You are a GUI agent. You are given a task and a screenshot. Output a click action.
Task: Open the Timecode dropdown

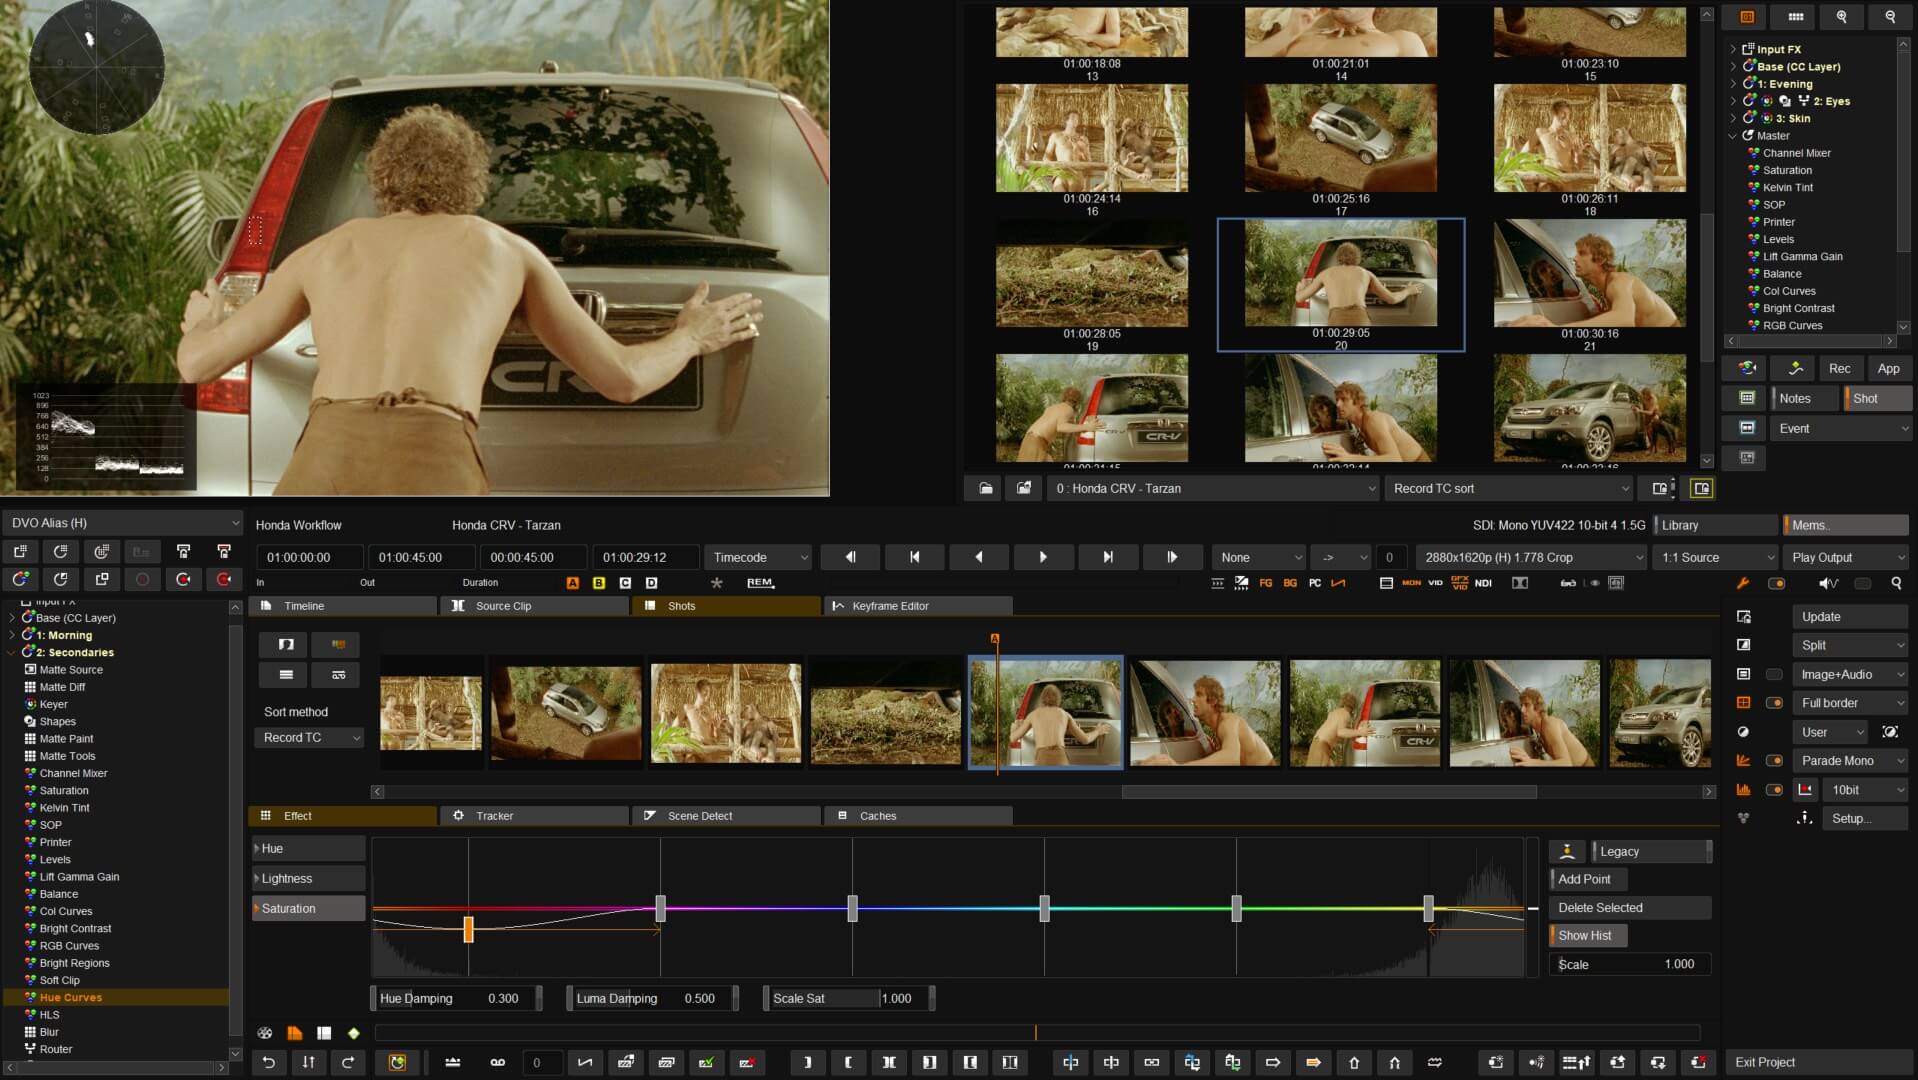click(757, 557)
